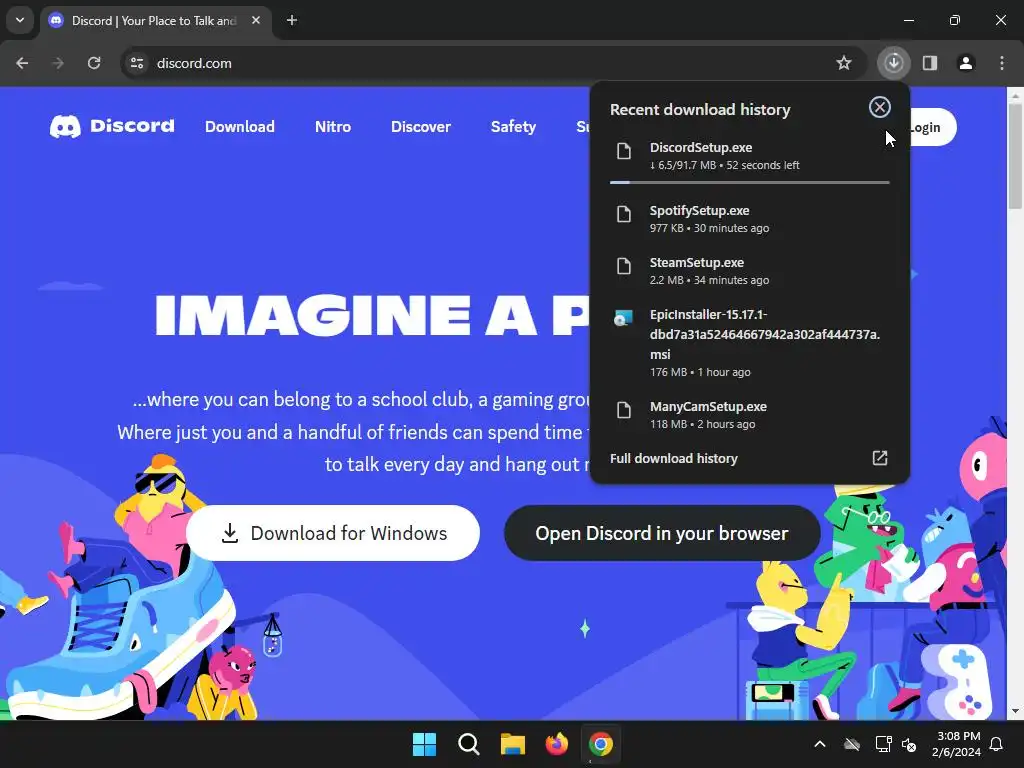Click the SteamSetup.exe file icon
The image size is (1024, 768).
(624, 266)
